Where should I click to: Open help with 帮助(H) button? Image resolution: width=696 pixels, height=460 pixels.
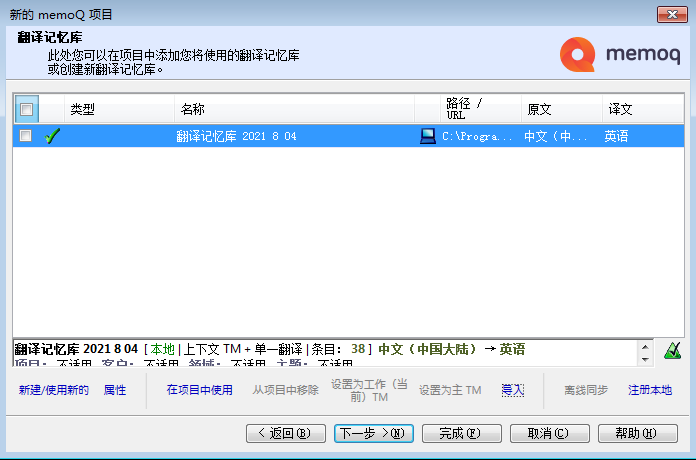tap(638, 433)
